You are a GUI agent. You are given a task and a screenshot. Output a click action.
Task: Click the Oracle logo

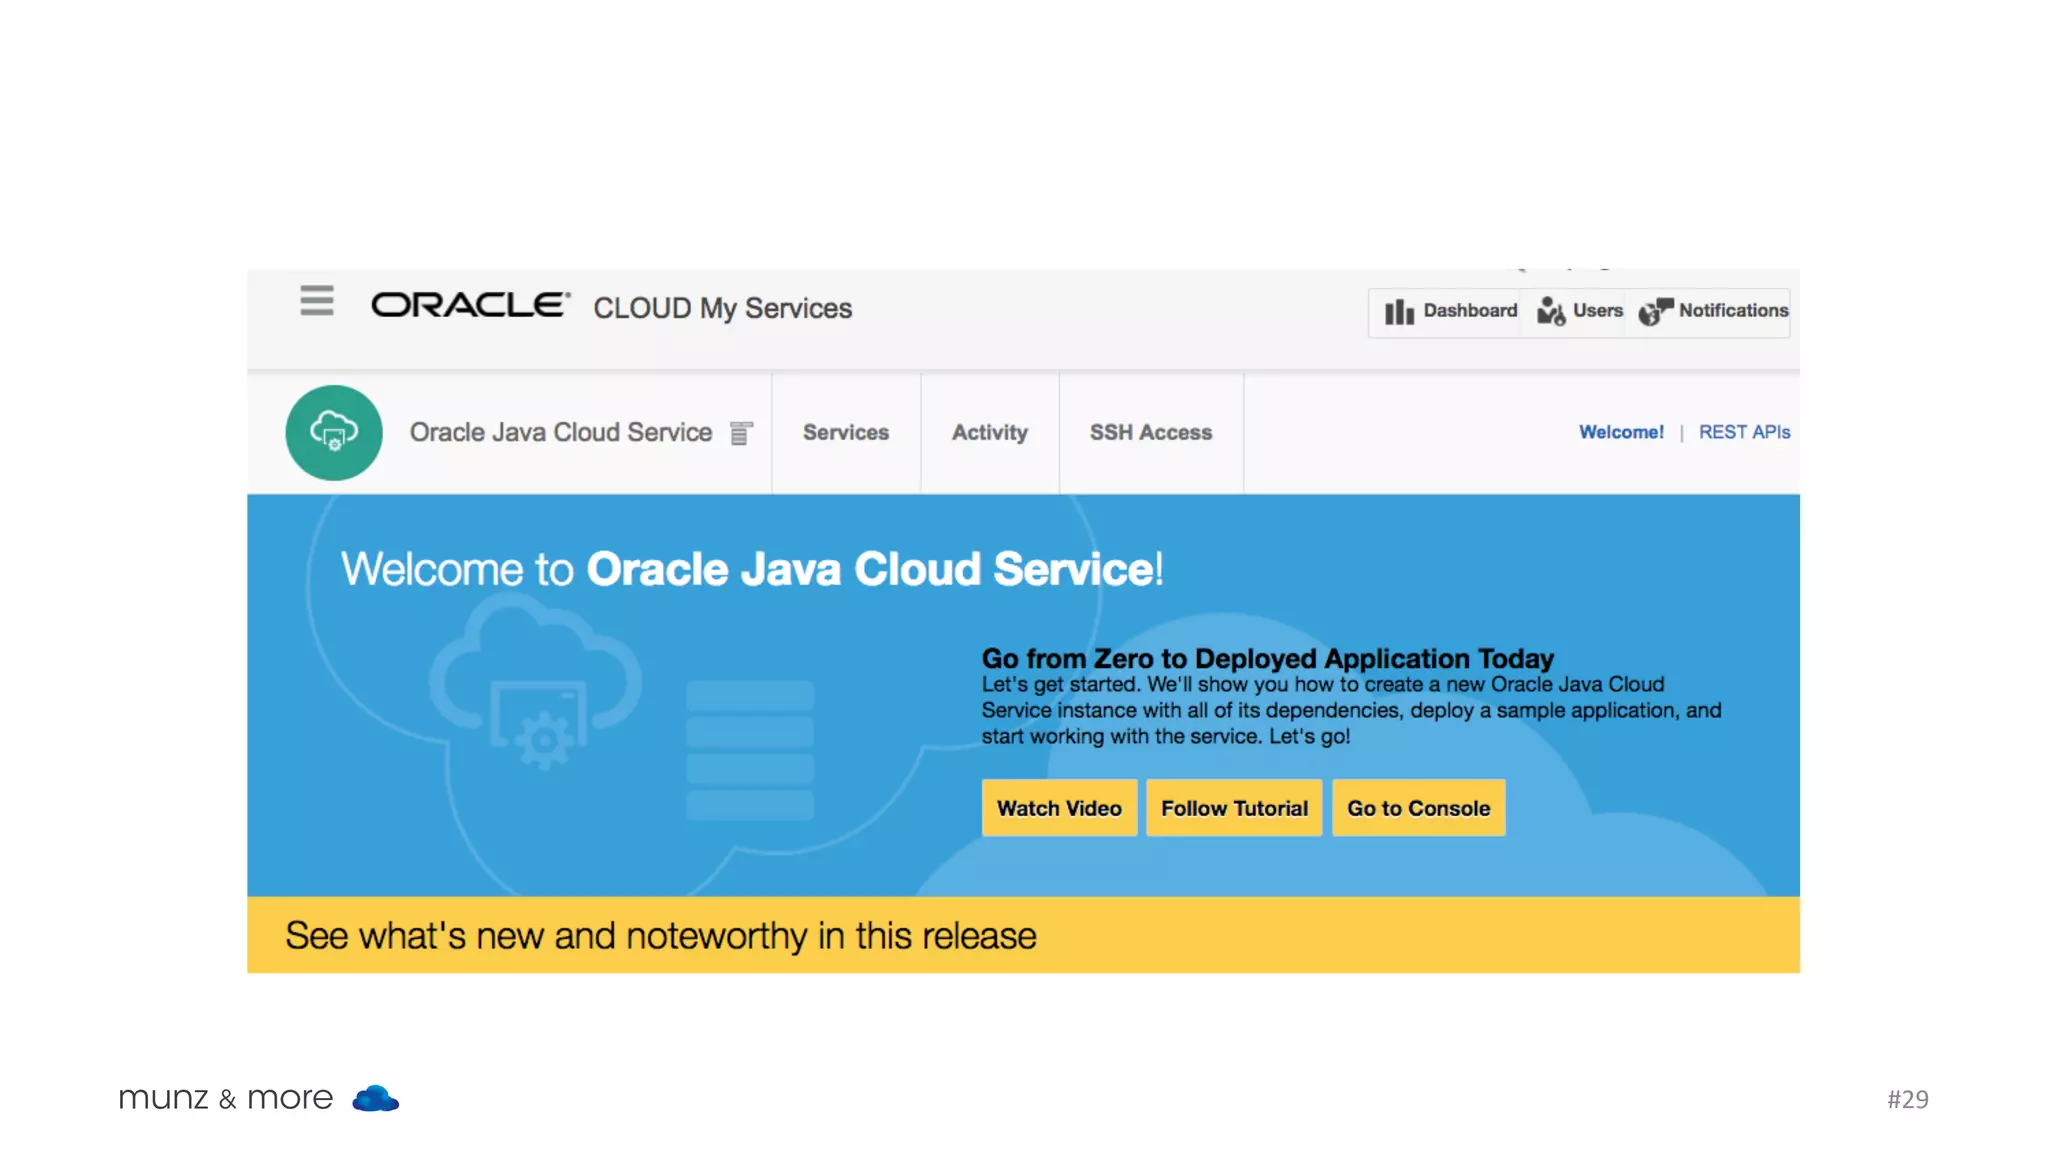click(x=470, y=305)
